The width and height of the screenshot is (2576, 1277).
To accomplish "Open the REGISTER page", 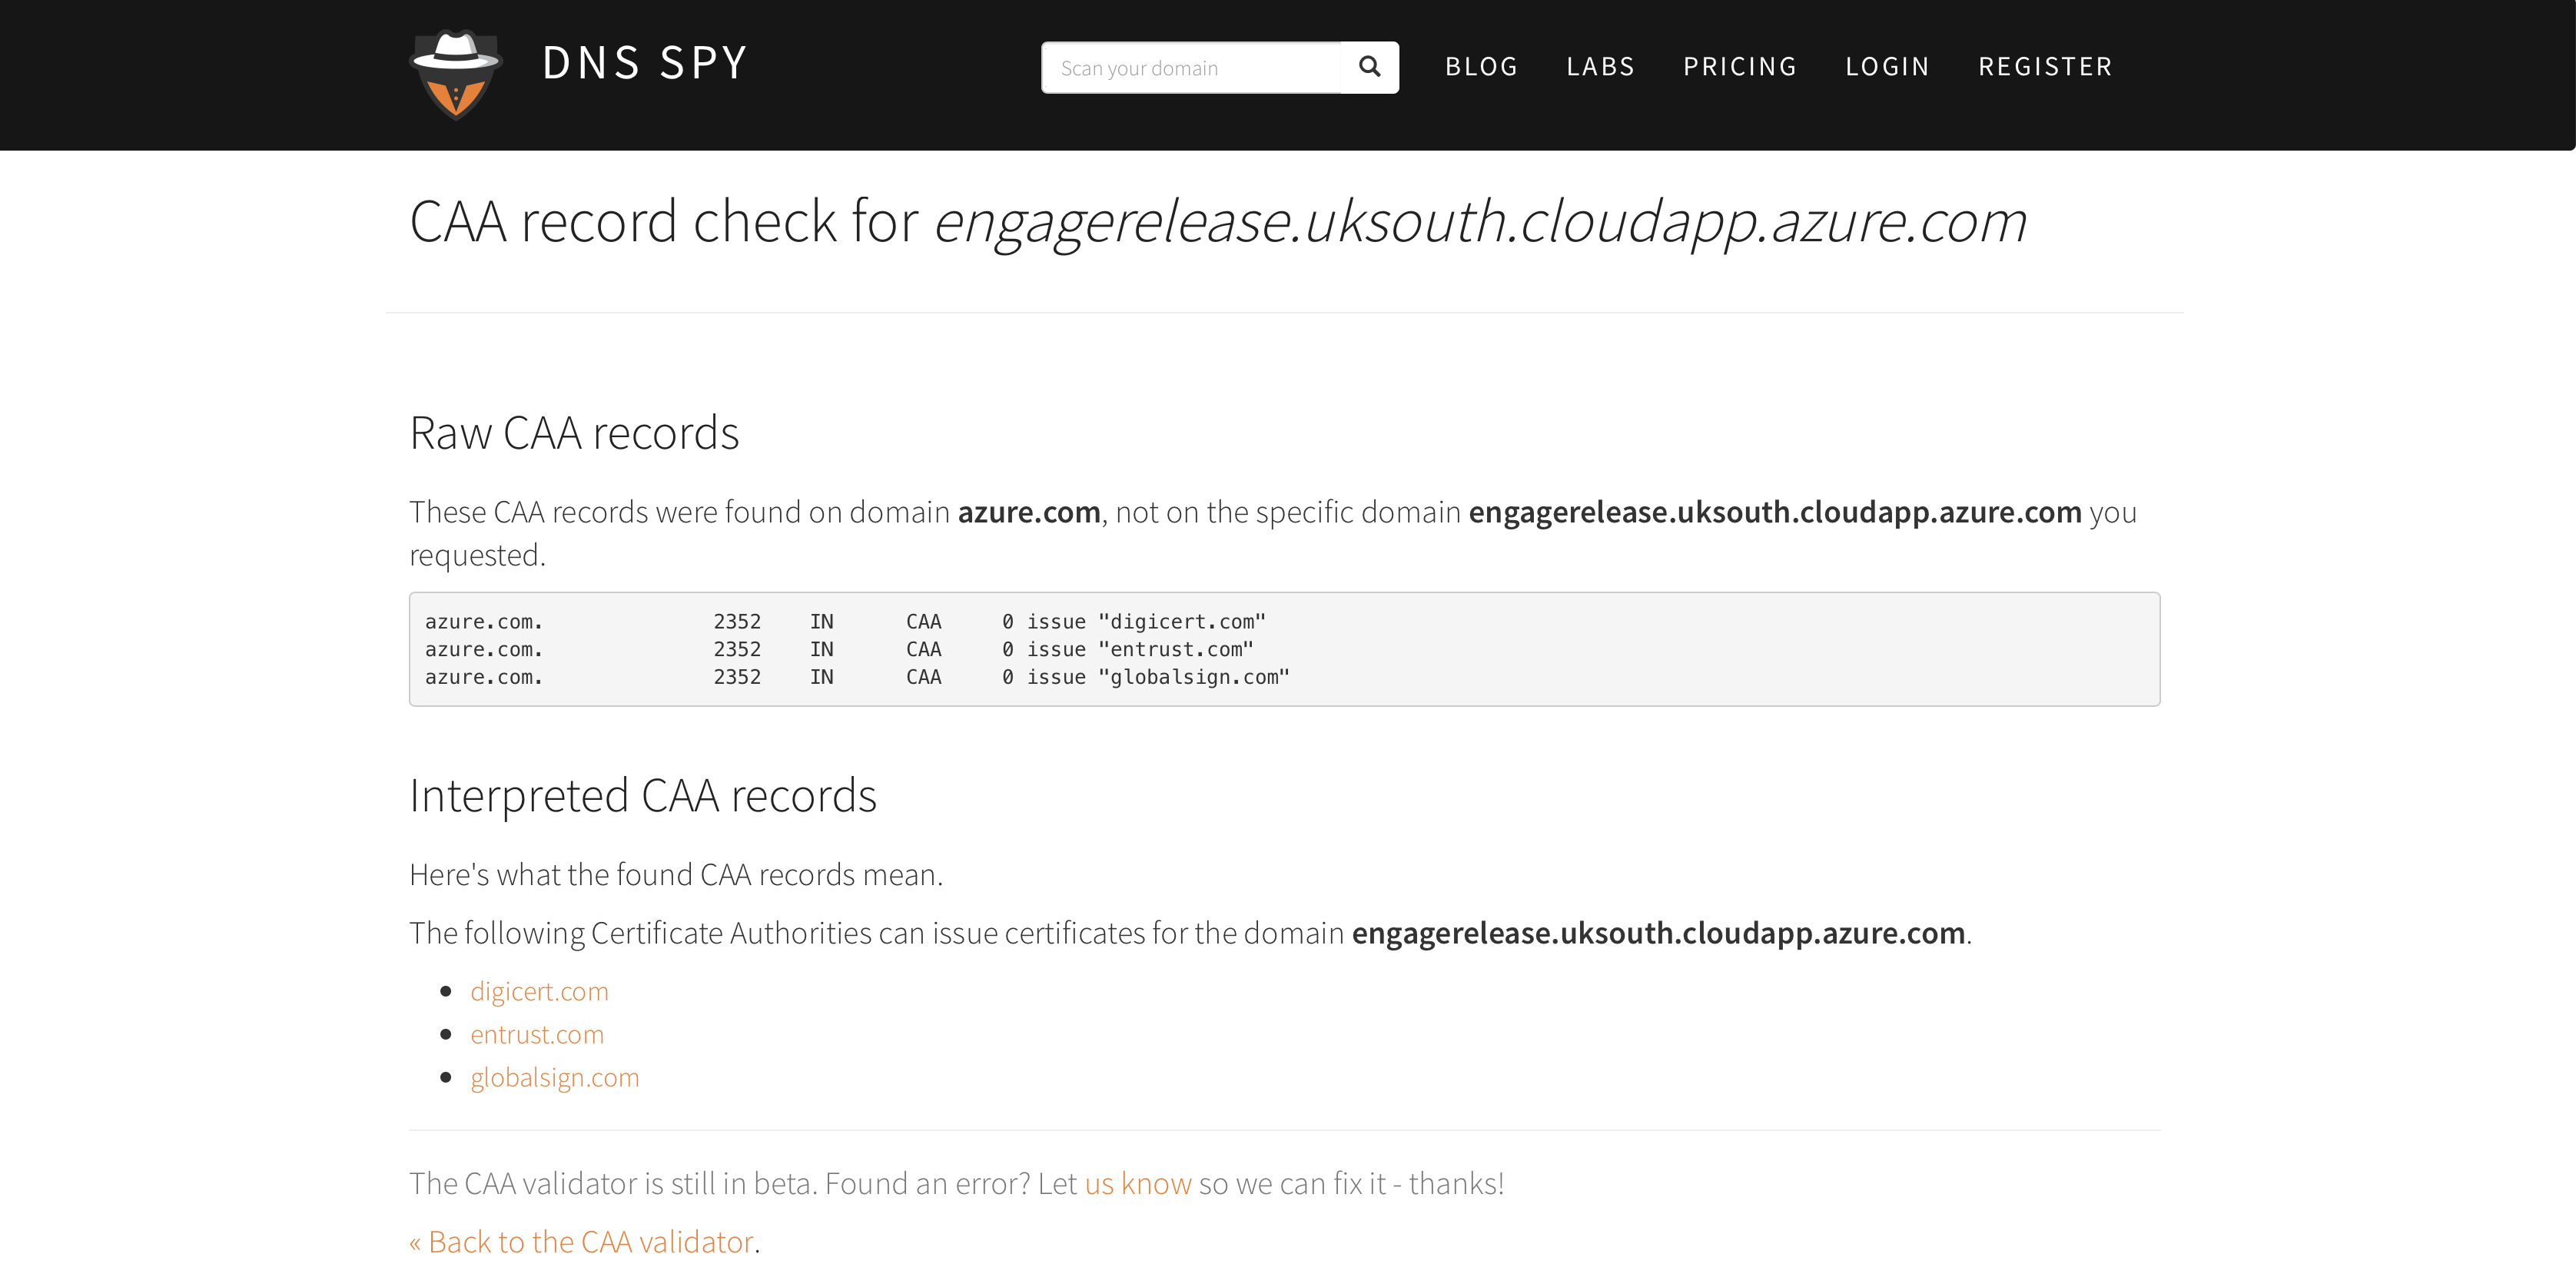I will [2045, 67].
